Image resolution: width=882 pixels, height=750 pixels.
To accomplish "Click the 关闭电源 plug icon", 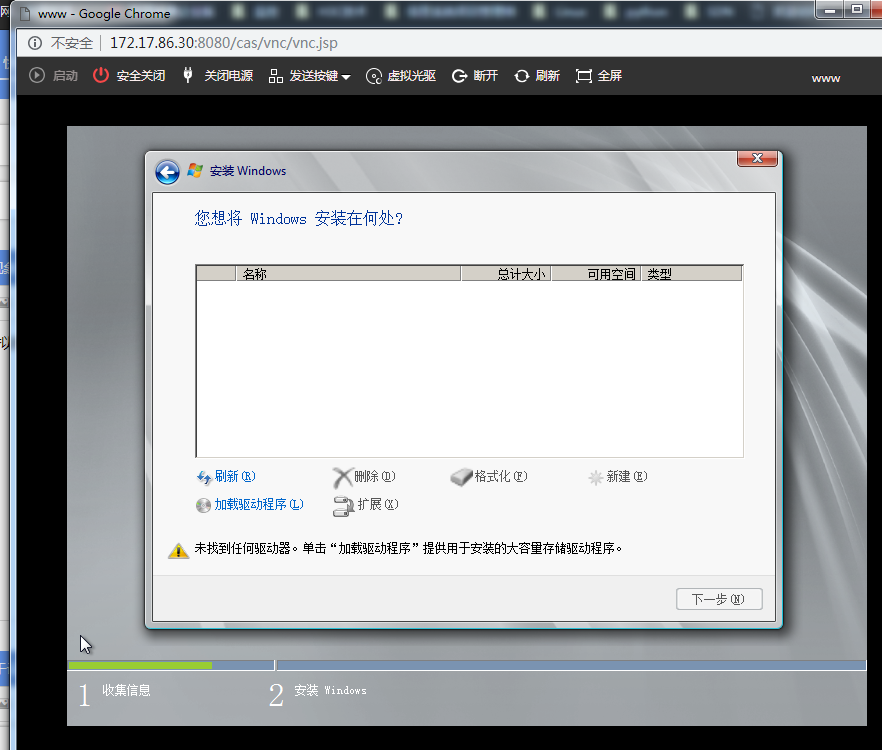I will coord(188,75).
